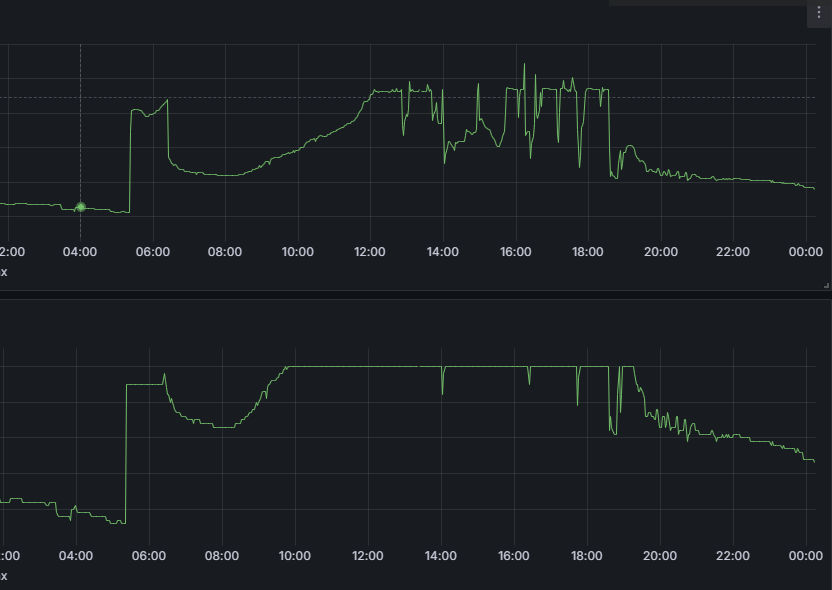Click the 20:00 label on the bottom graph axis
This screenshot has height=590, width=832.
click(x=659, y=557)
